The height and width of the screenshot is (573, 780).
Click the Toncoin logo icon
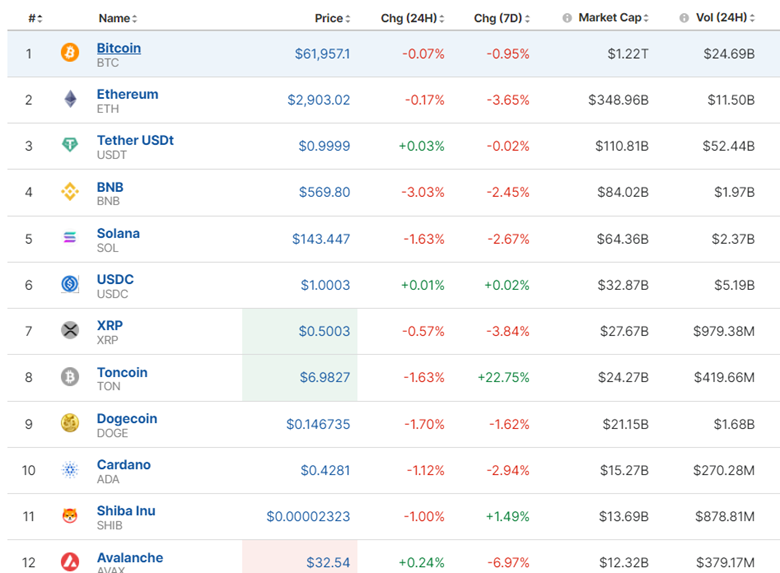(70, 377)
